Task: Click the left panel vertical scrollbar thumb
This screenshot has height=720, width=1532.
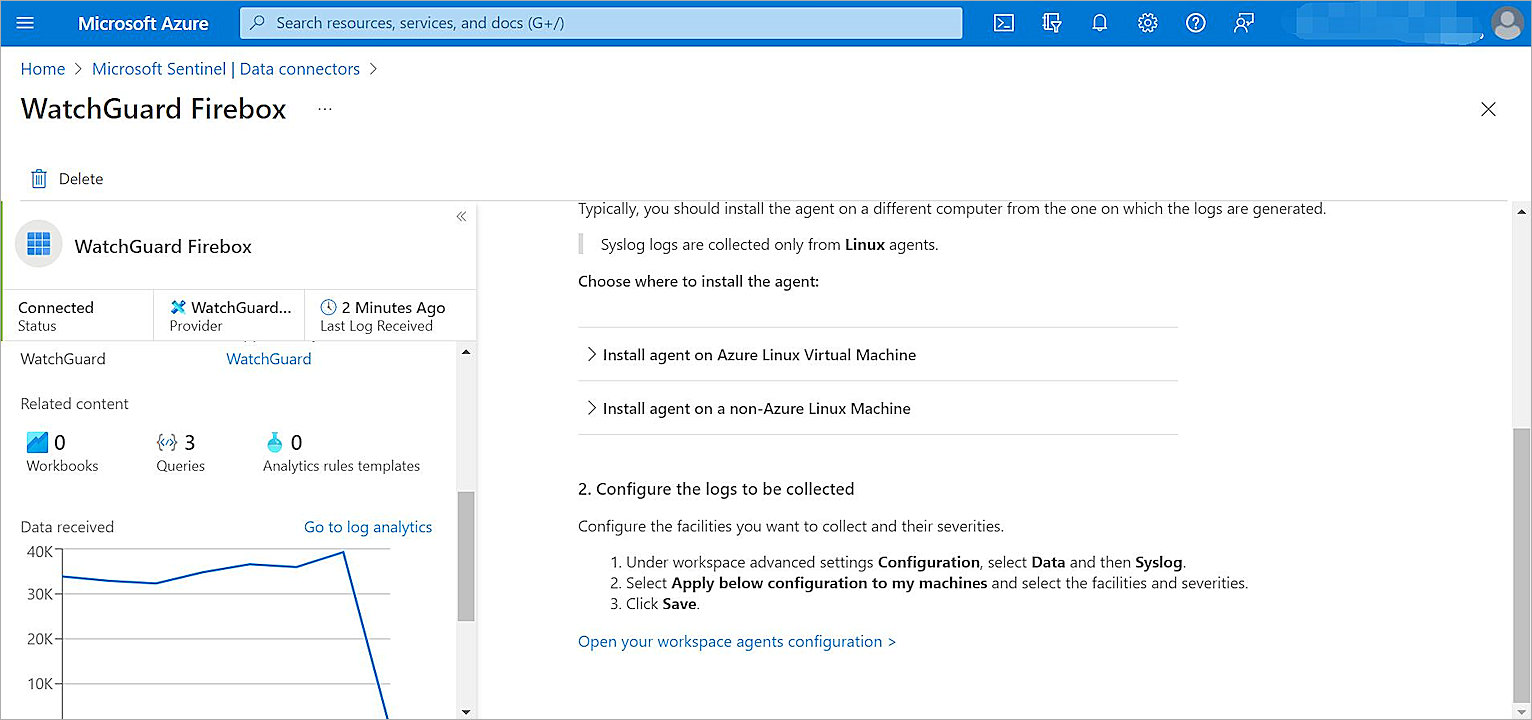Action: click(466, 555)
